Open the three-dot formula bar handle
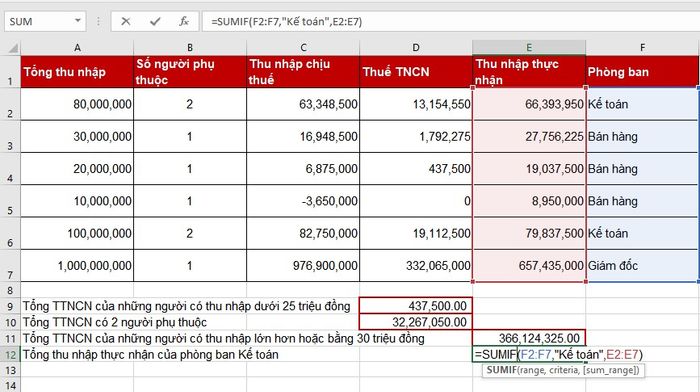Screen dimensions: 700x392 coord(99,21)
